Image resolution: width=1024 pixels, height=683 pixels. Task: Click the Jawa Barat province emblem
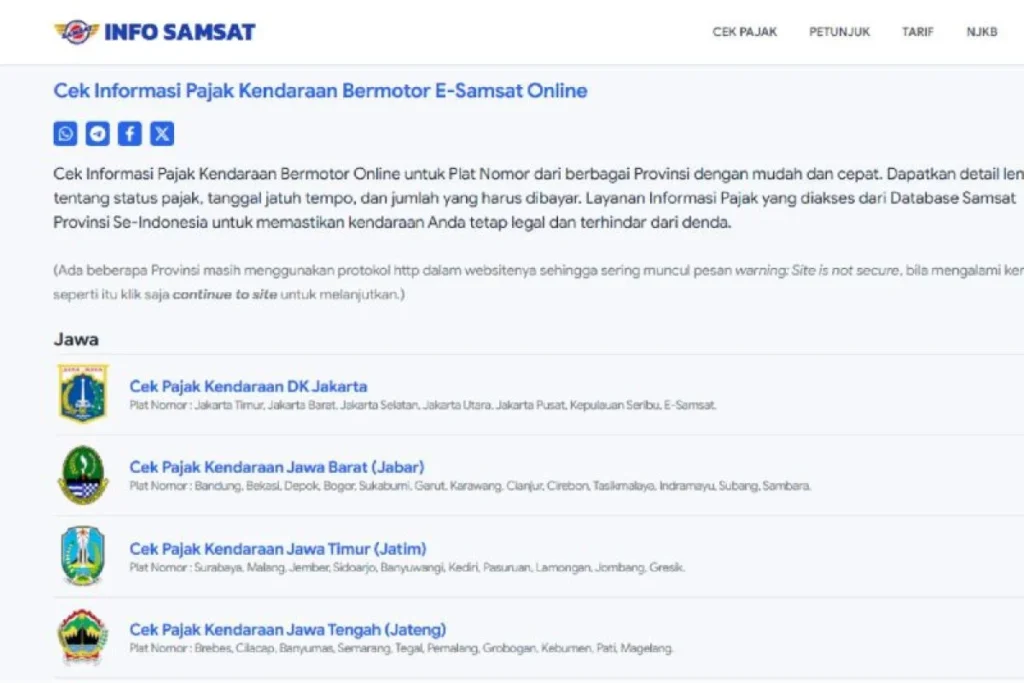pyautogui.click(x=82, y=475)
